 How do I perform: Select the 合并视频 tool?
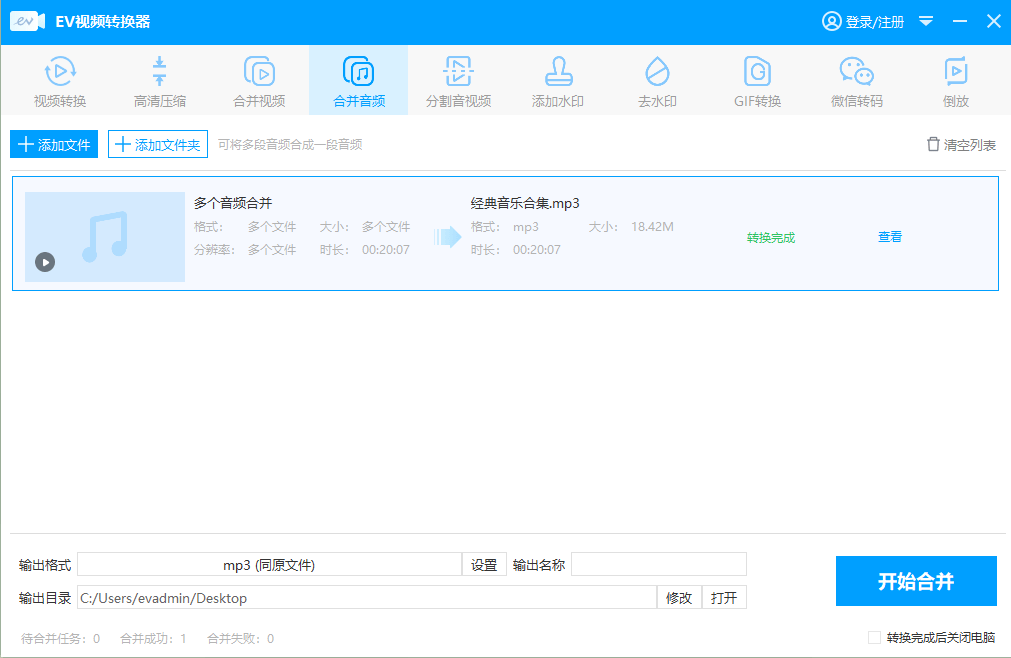[x=259, y=80]
